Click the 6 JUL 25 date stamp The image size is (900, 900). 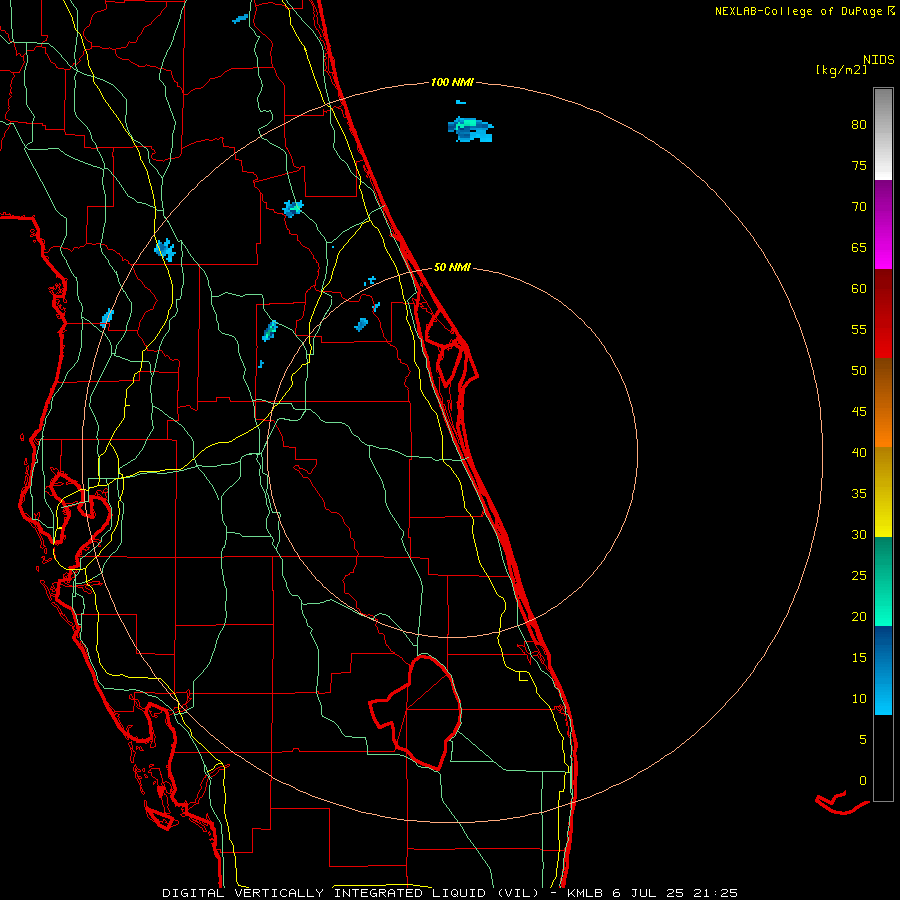pyautogui.click(x=650, y=893)
